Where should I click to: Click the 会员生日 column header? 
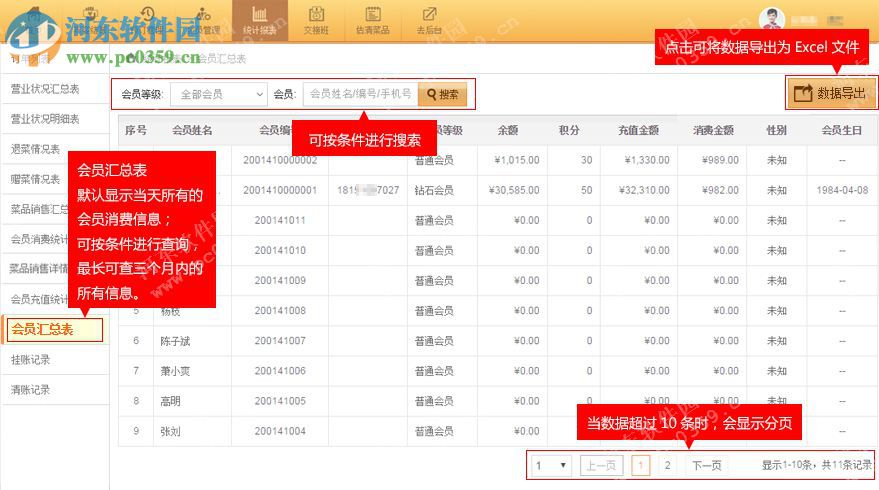[841, 130]
